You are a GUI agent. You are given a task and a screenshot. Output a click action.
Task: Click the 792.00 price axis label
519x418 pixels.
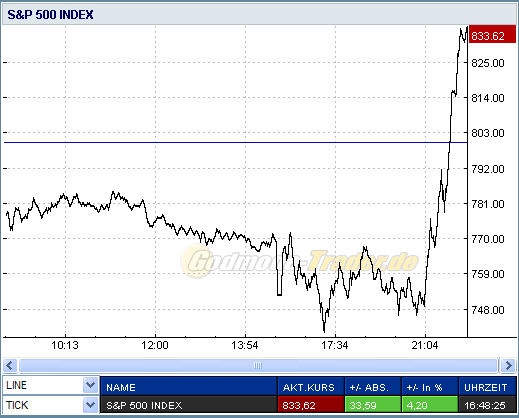pyautogui.click(x=488, y=169)
